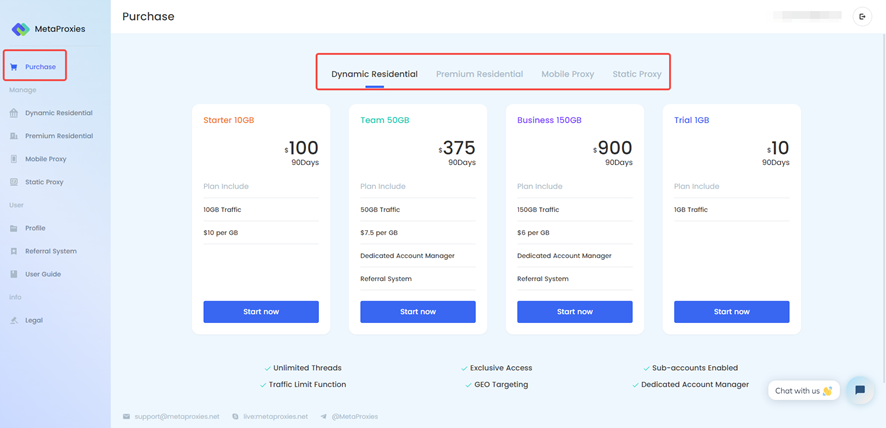The width and height of the screenshot is (886, 428).
Task: Open the chat bubble icon button
Action: tap(860, 390)
